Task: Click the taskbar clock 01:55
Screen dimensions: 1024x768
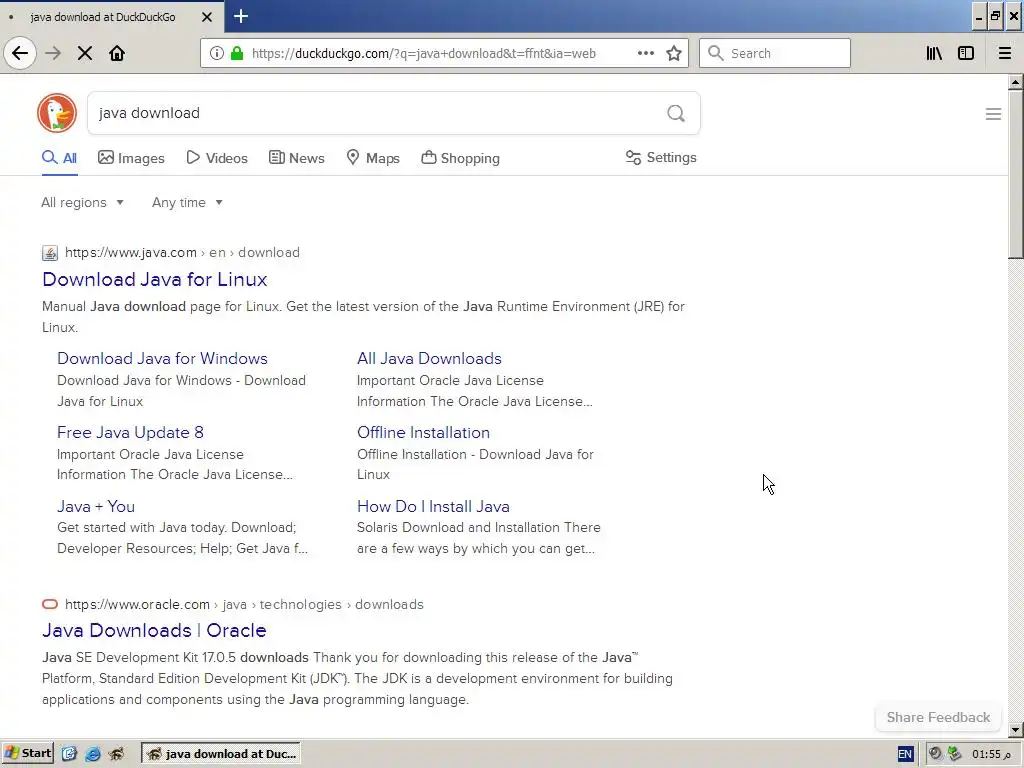Action: pyautogui.click(x=989, y=754)
